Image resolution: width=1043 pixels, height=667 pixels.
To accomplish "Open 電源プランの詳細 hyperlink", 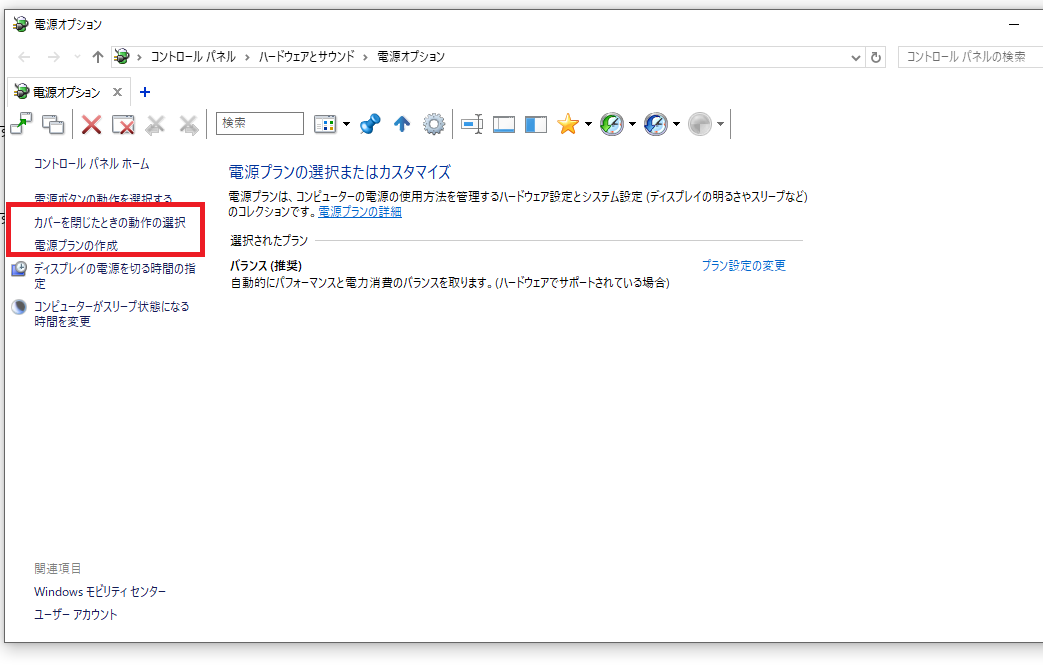I will point(360,211).
